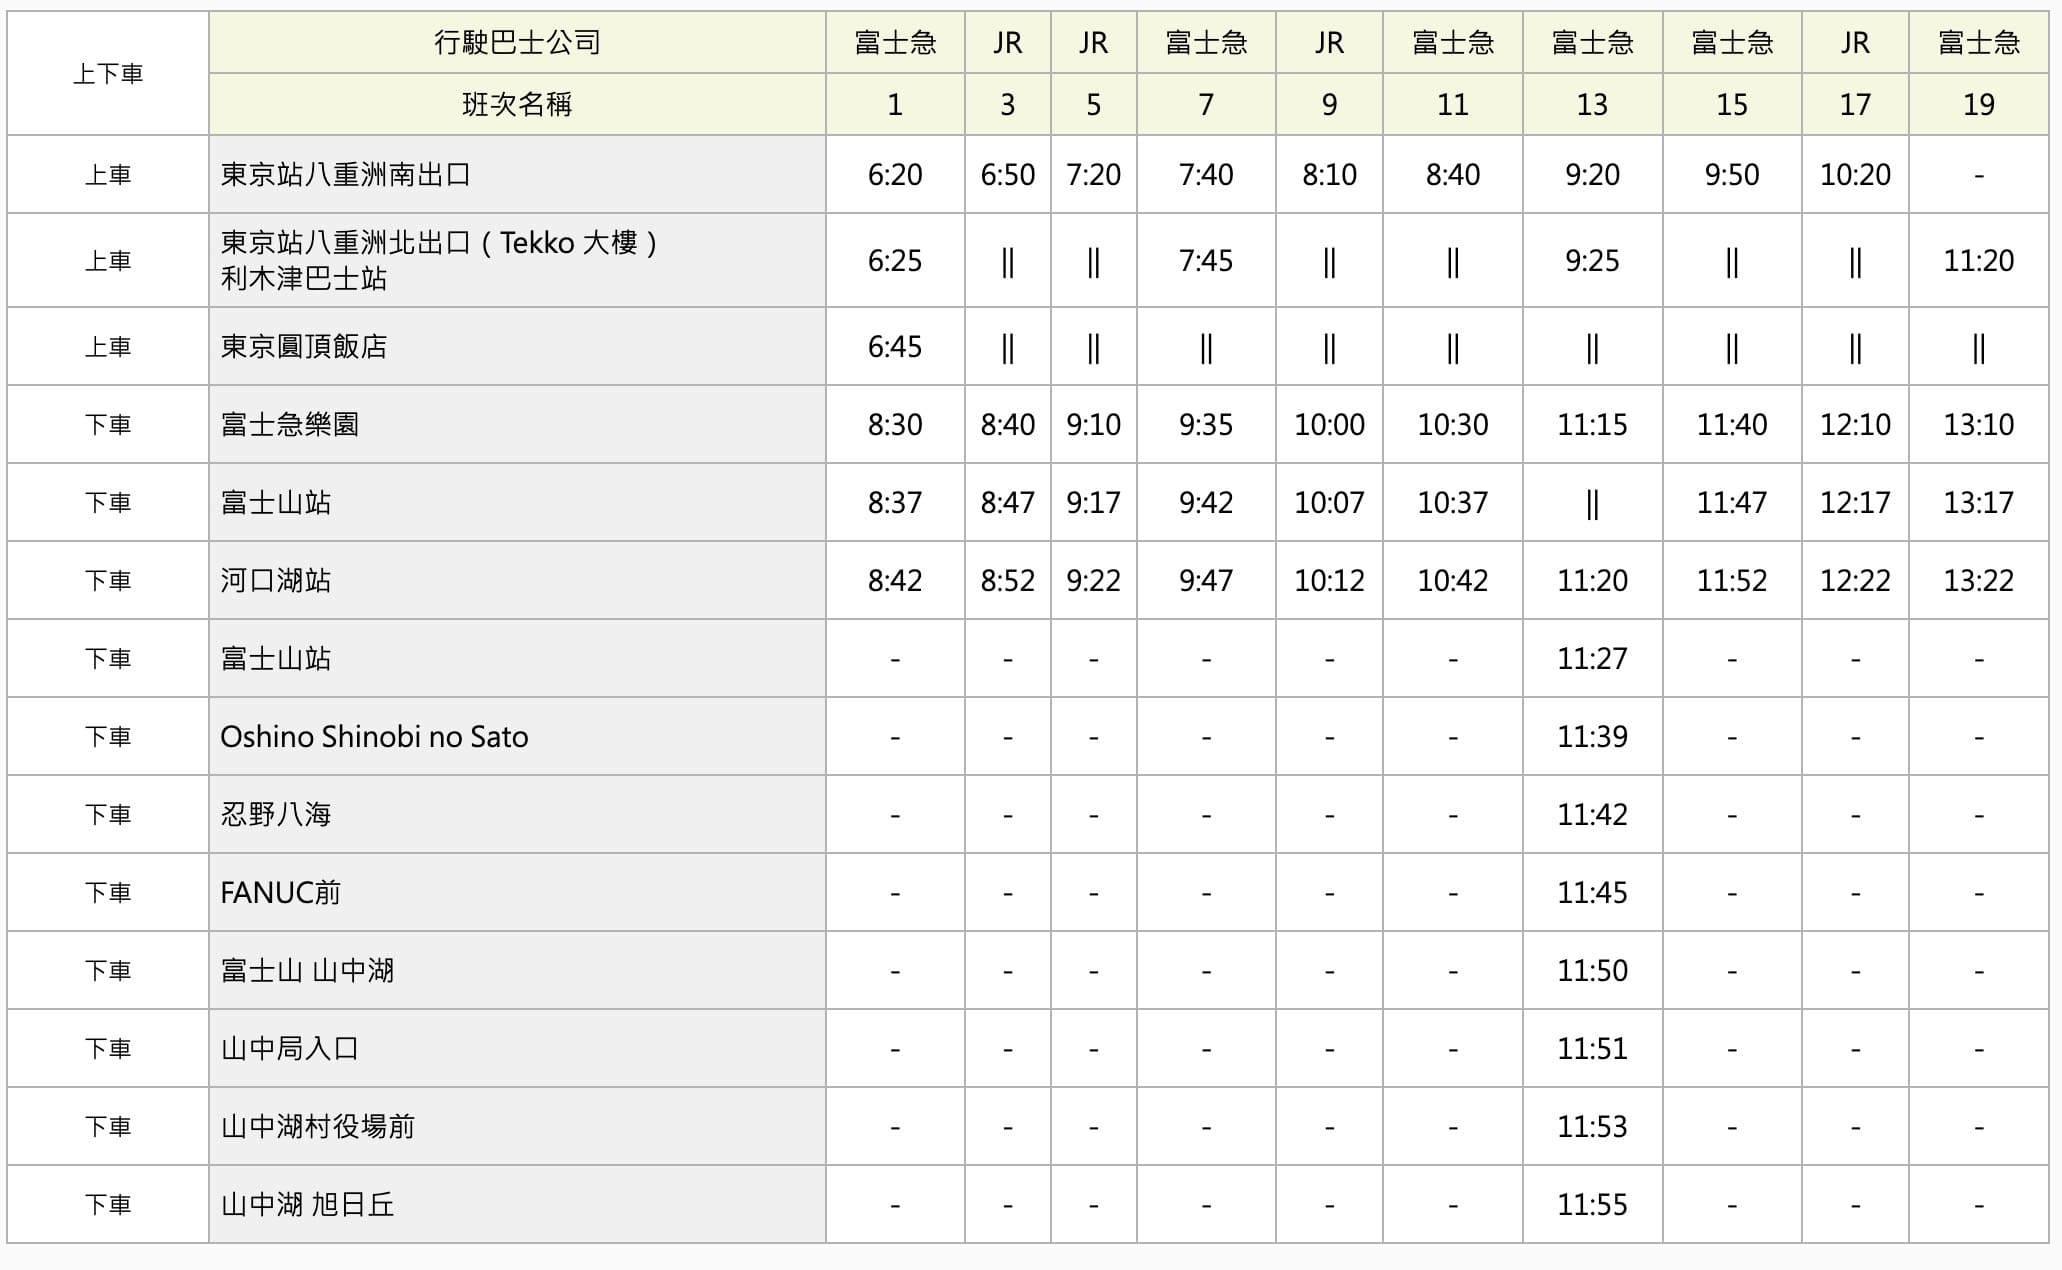Click the 11:15 arrival time

click(x=1592, y=425)
